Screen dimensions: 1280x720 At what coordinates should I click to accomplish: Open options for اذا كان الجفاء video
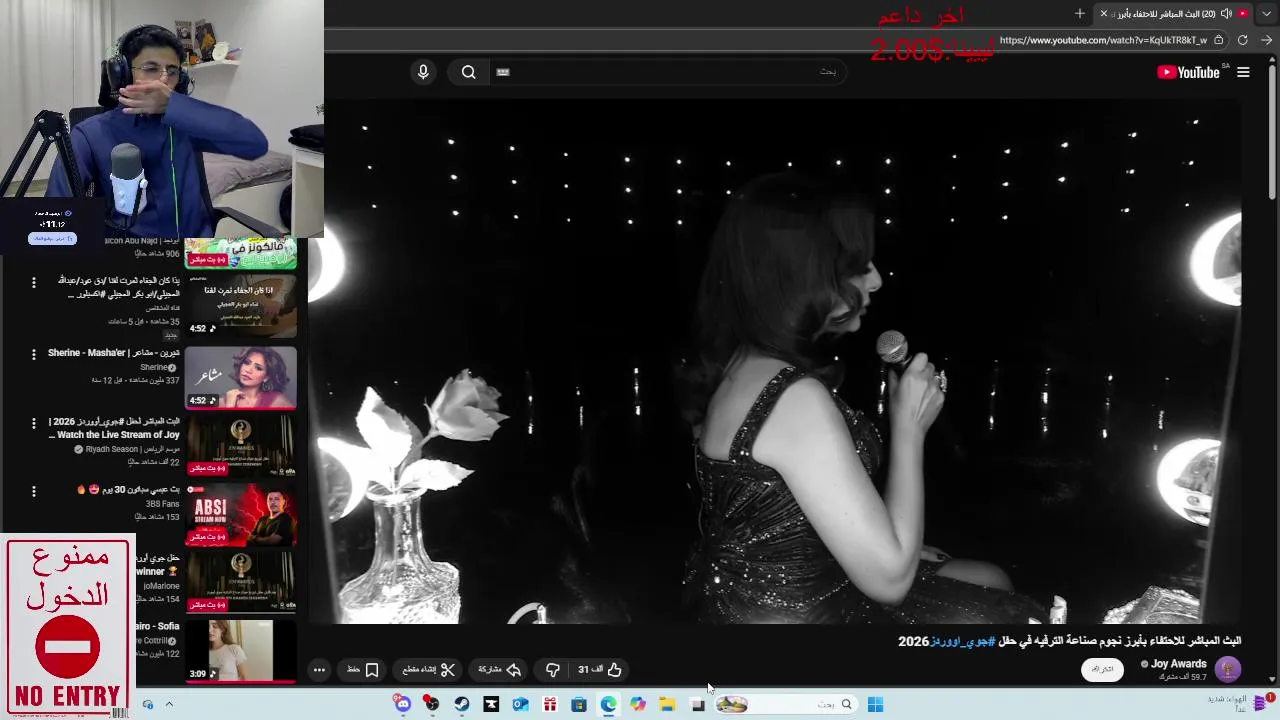tap(33, 283)
